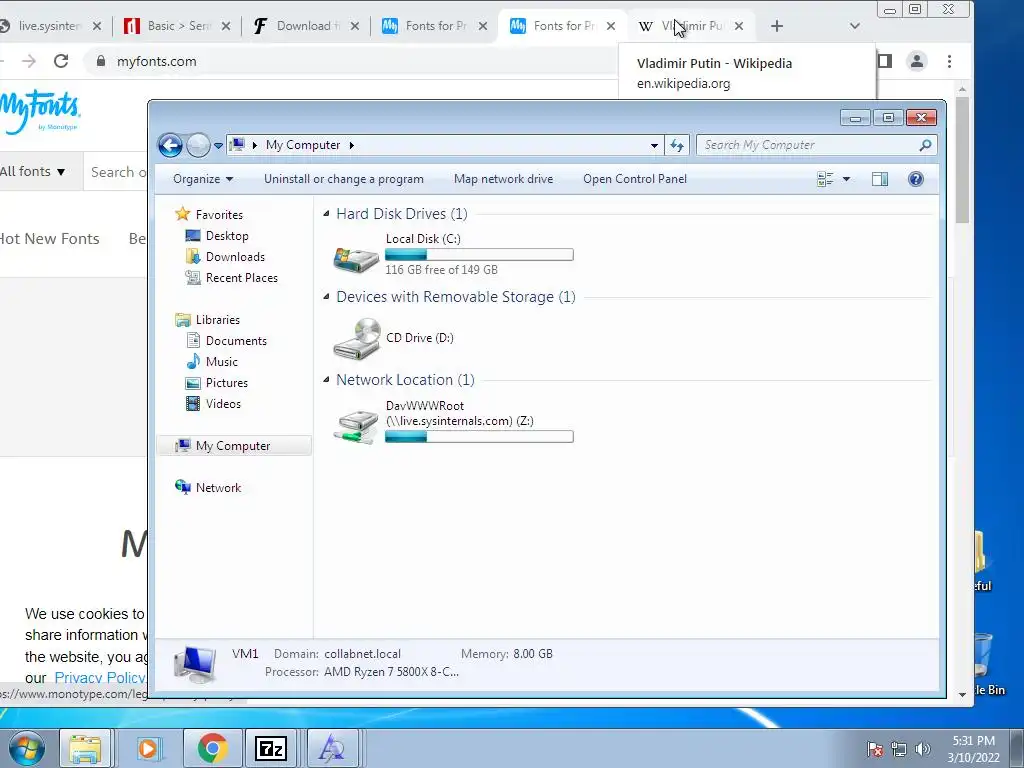Close the Download fonts Chrome tab

(x=355, y=26)
